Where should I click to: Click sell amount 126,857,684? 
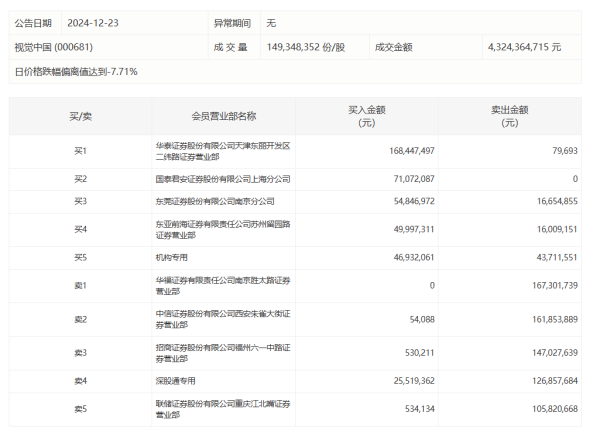[555, 381]
